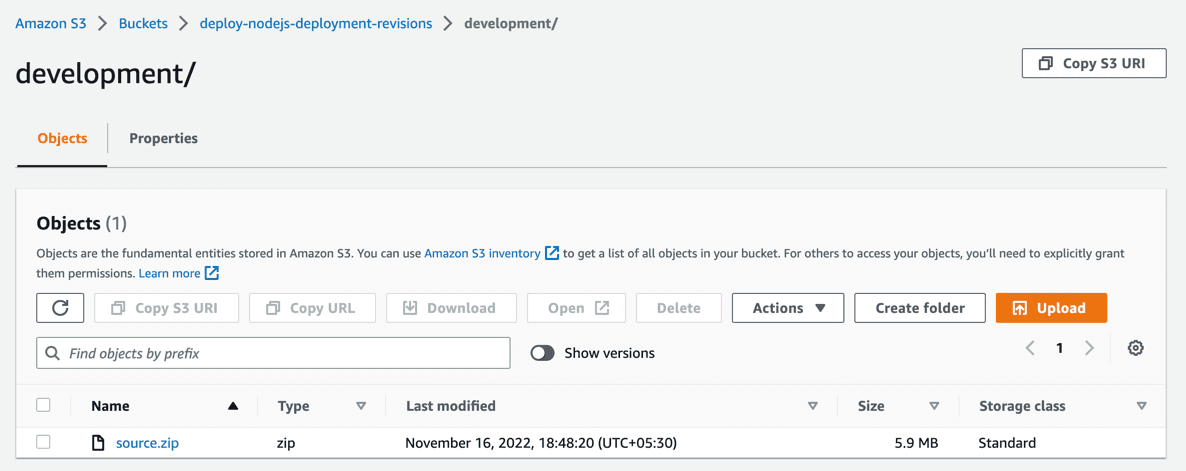Viewport: 1186px width, 471px height.
Task: Click the development/ breadcrumb text
Action: 511,23
